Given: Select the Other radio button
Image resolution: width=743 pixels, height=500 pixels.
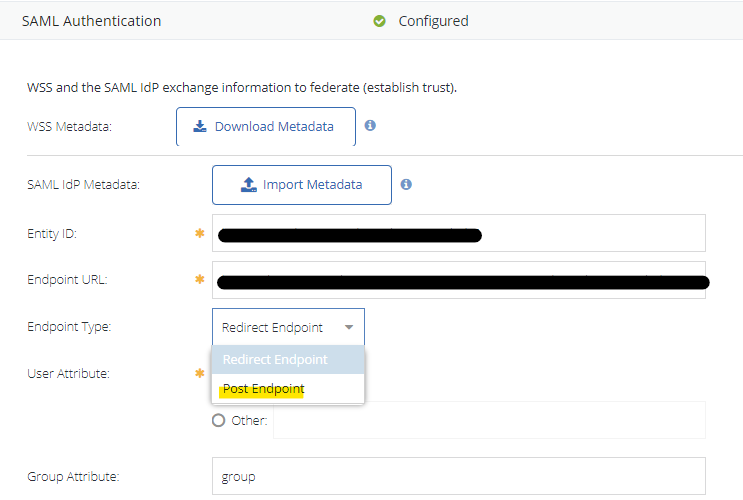Looking at the screenshot, I should 219,421.
